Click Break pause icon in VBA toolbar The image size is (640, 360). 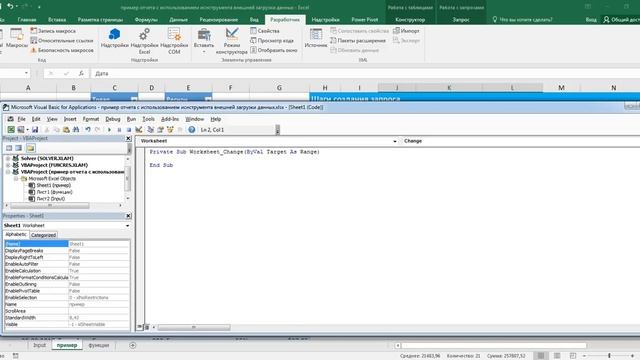[119, 130]
